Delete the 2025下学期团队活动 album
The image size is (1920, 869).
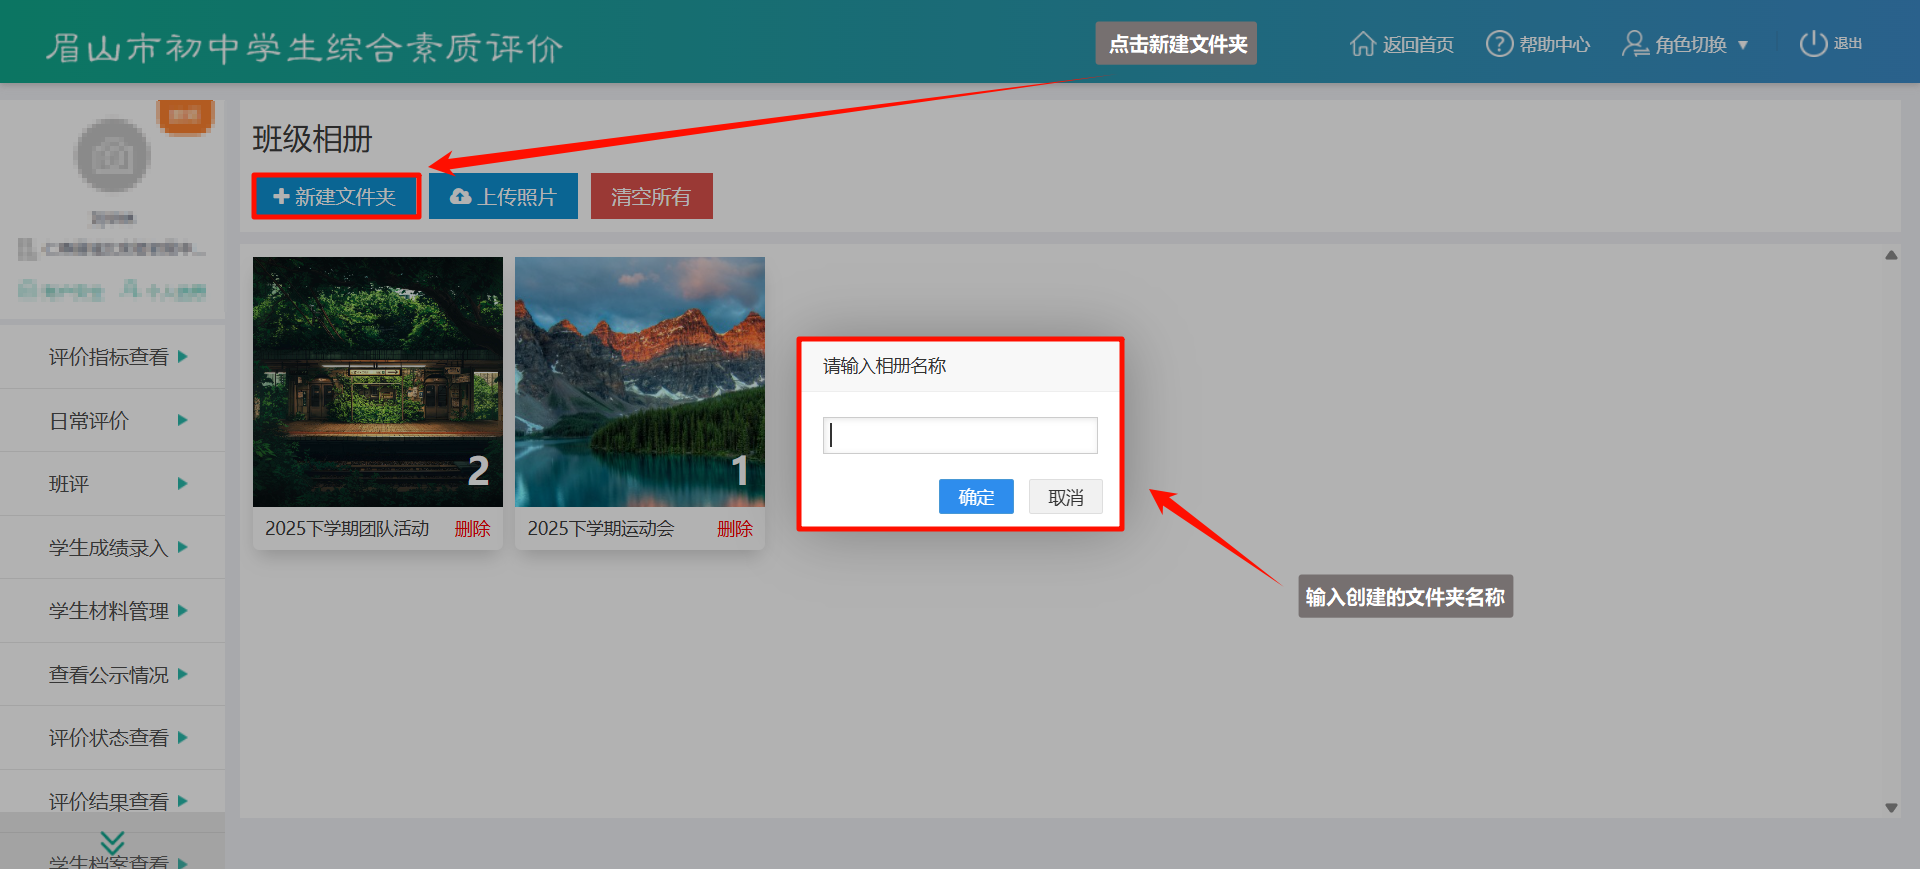coord(472,529)
